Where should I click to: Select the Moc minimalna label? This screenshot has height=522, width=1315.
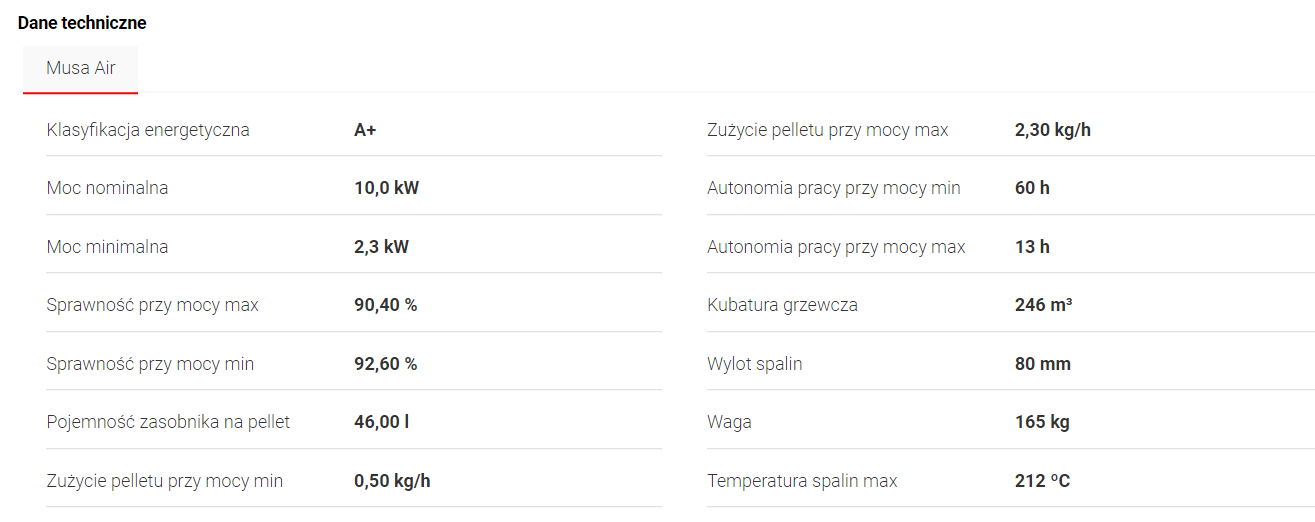[x=107, y=247]
